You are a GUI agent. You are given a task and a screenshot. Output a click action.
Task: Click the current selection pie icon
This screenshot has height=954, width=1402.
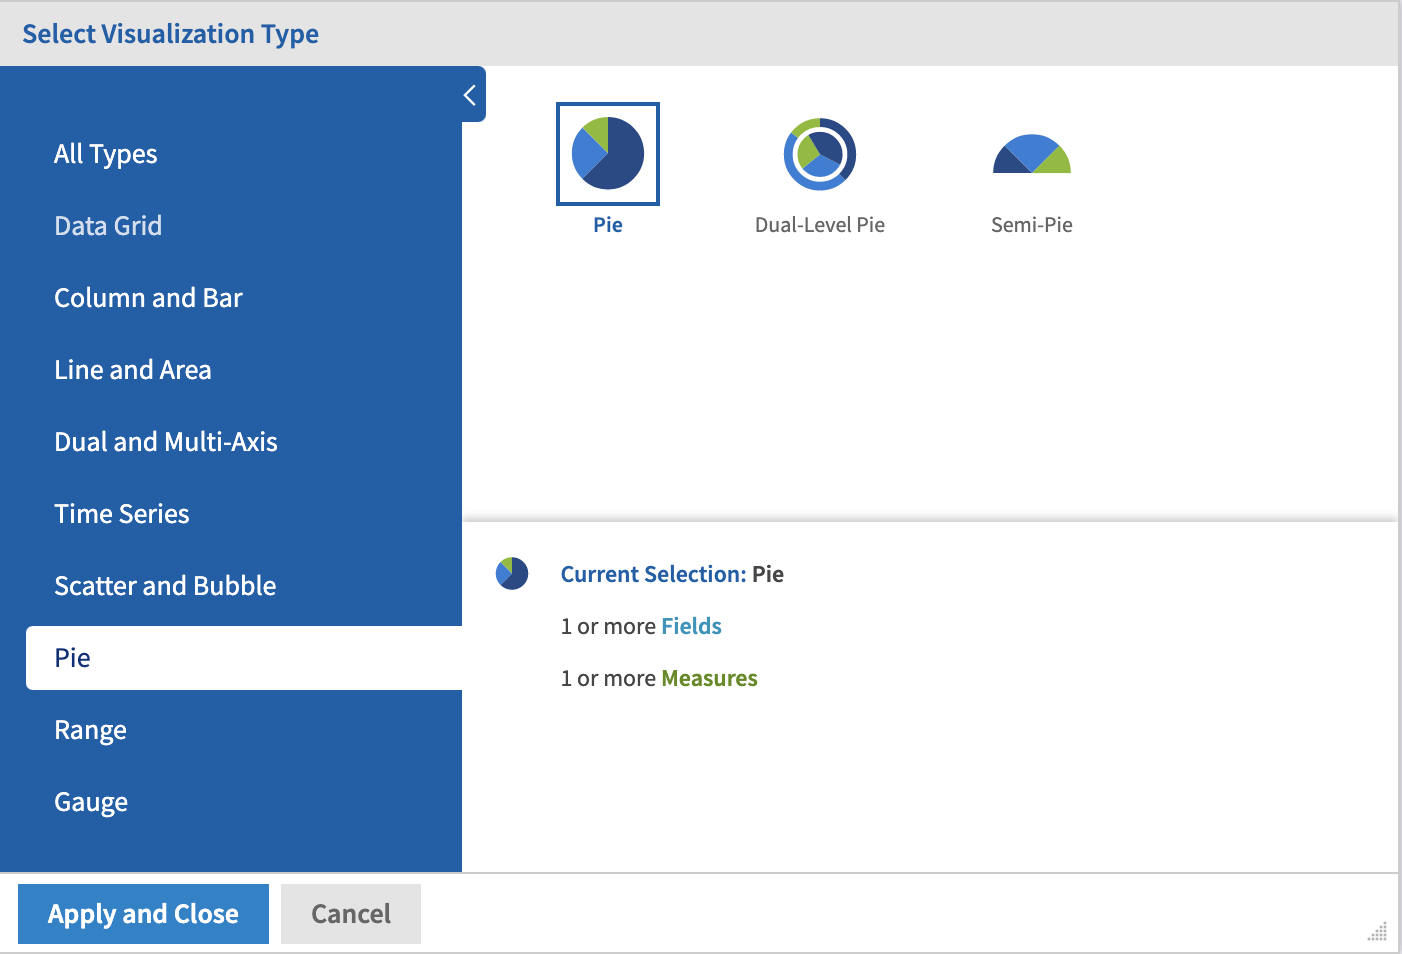click(x=512, y=574)
